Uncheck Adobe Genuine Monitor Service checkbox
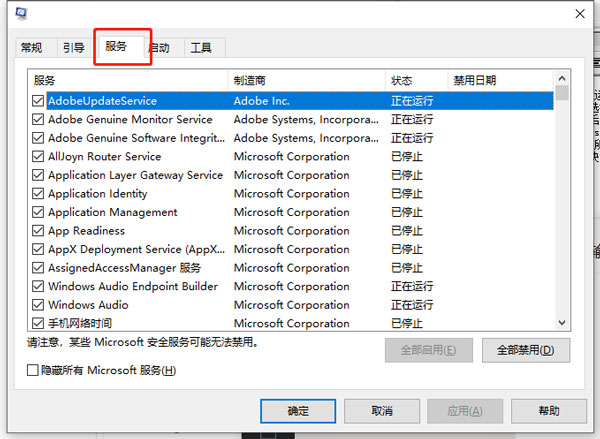The image size is (600, 439). click(x=38, y=119)
